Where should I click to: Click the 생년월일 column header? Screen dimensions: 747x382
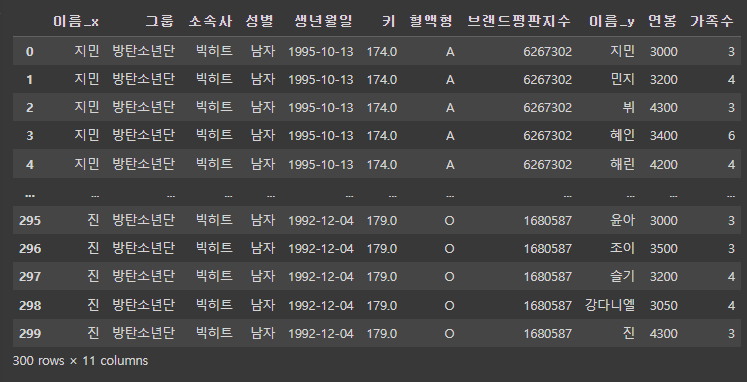[x=323, y=21]
